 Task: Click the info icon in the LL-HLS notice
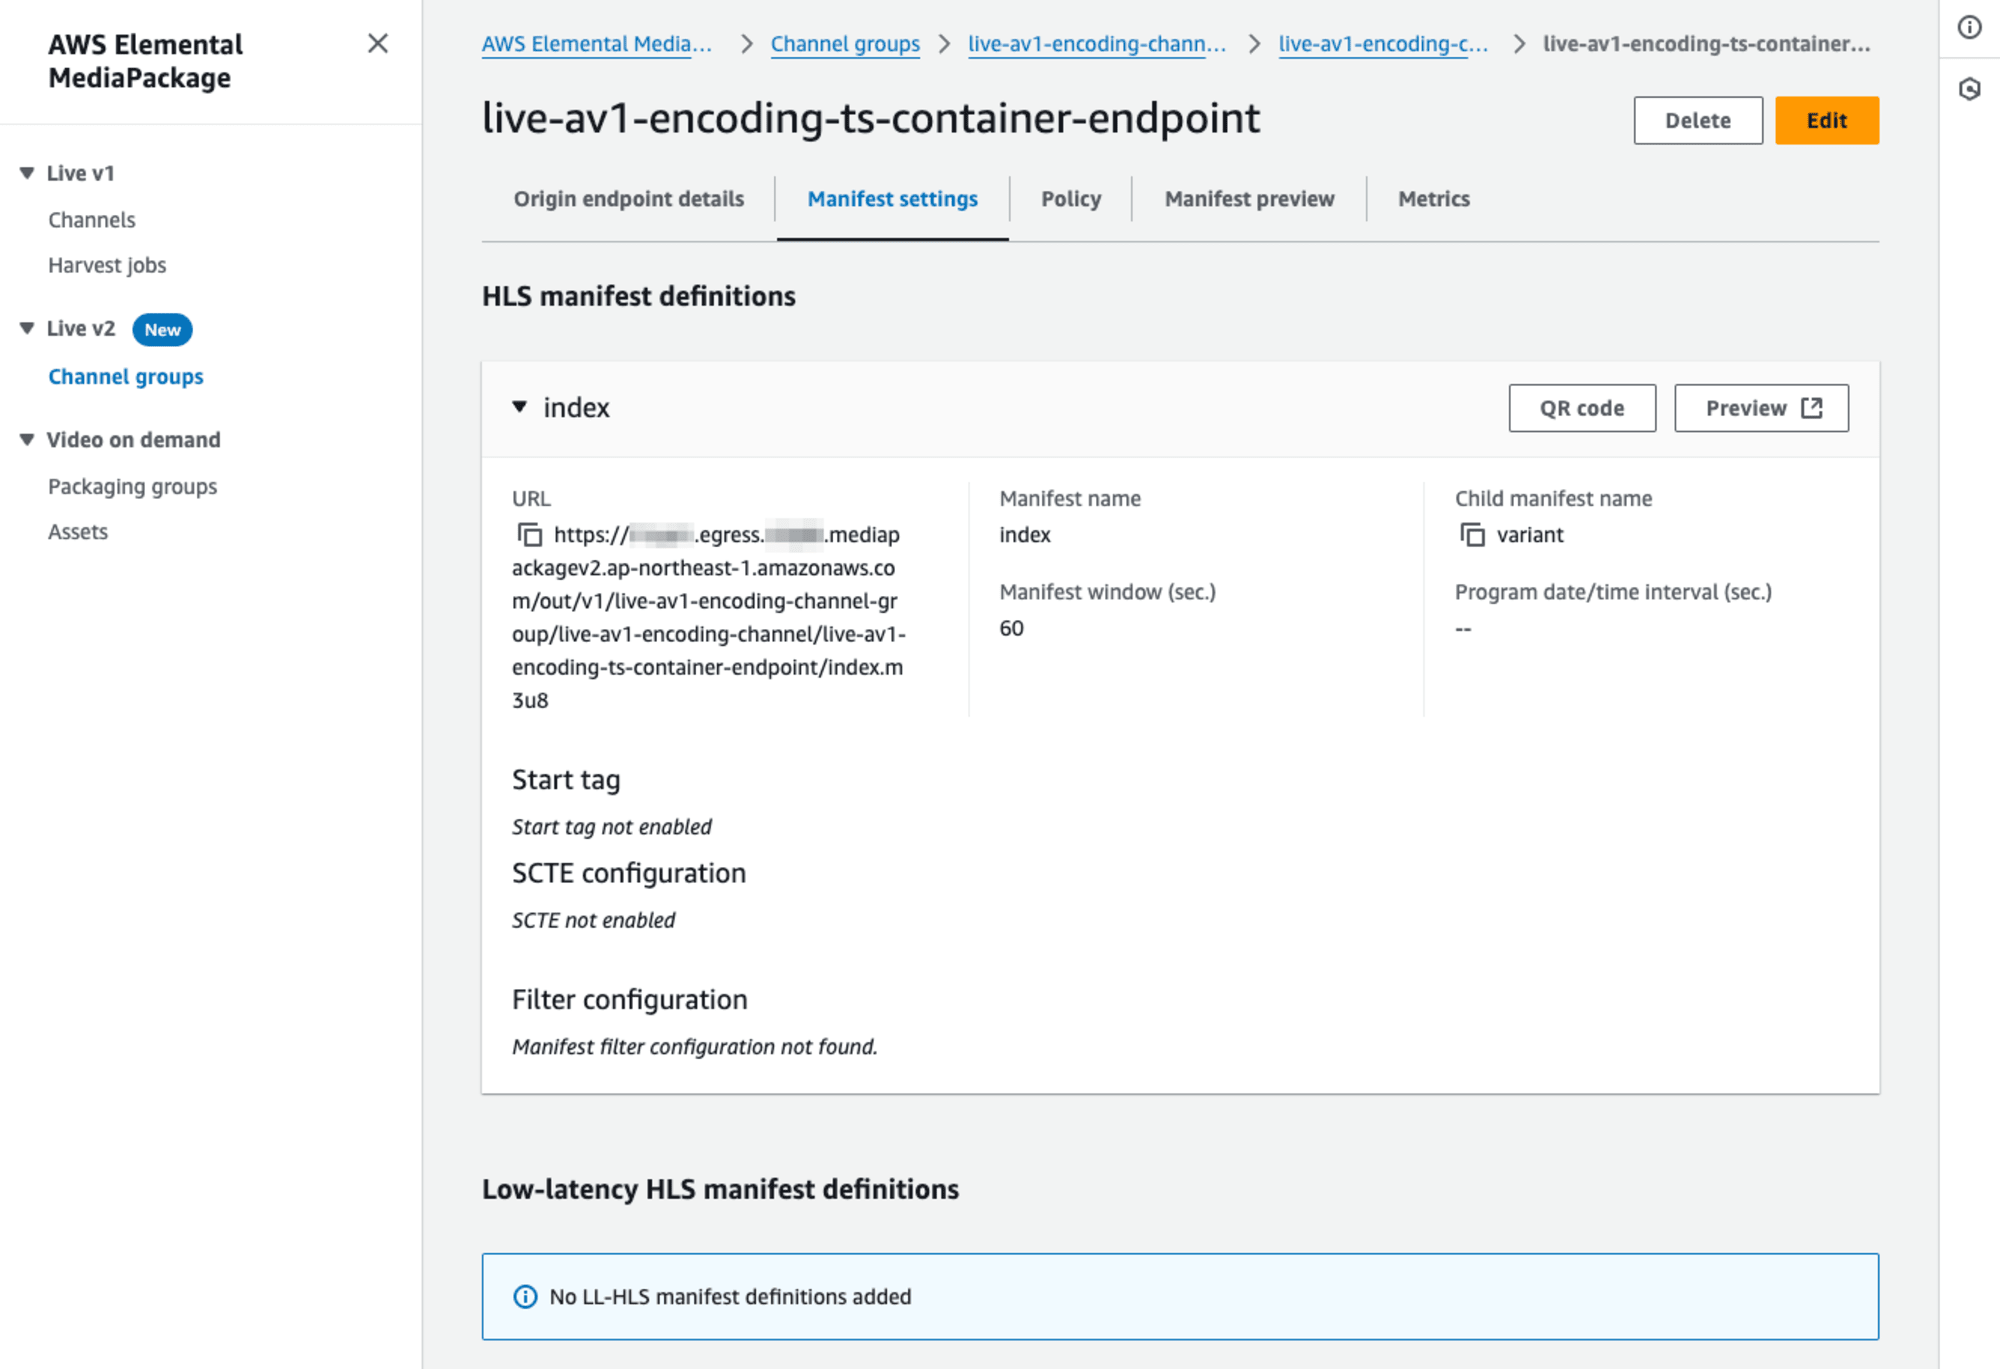coord(525,1297)
